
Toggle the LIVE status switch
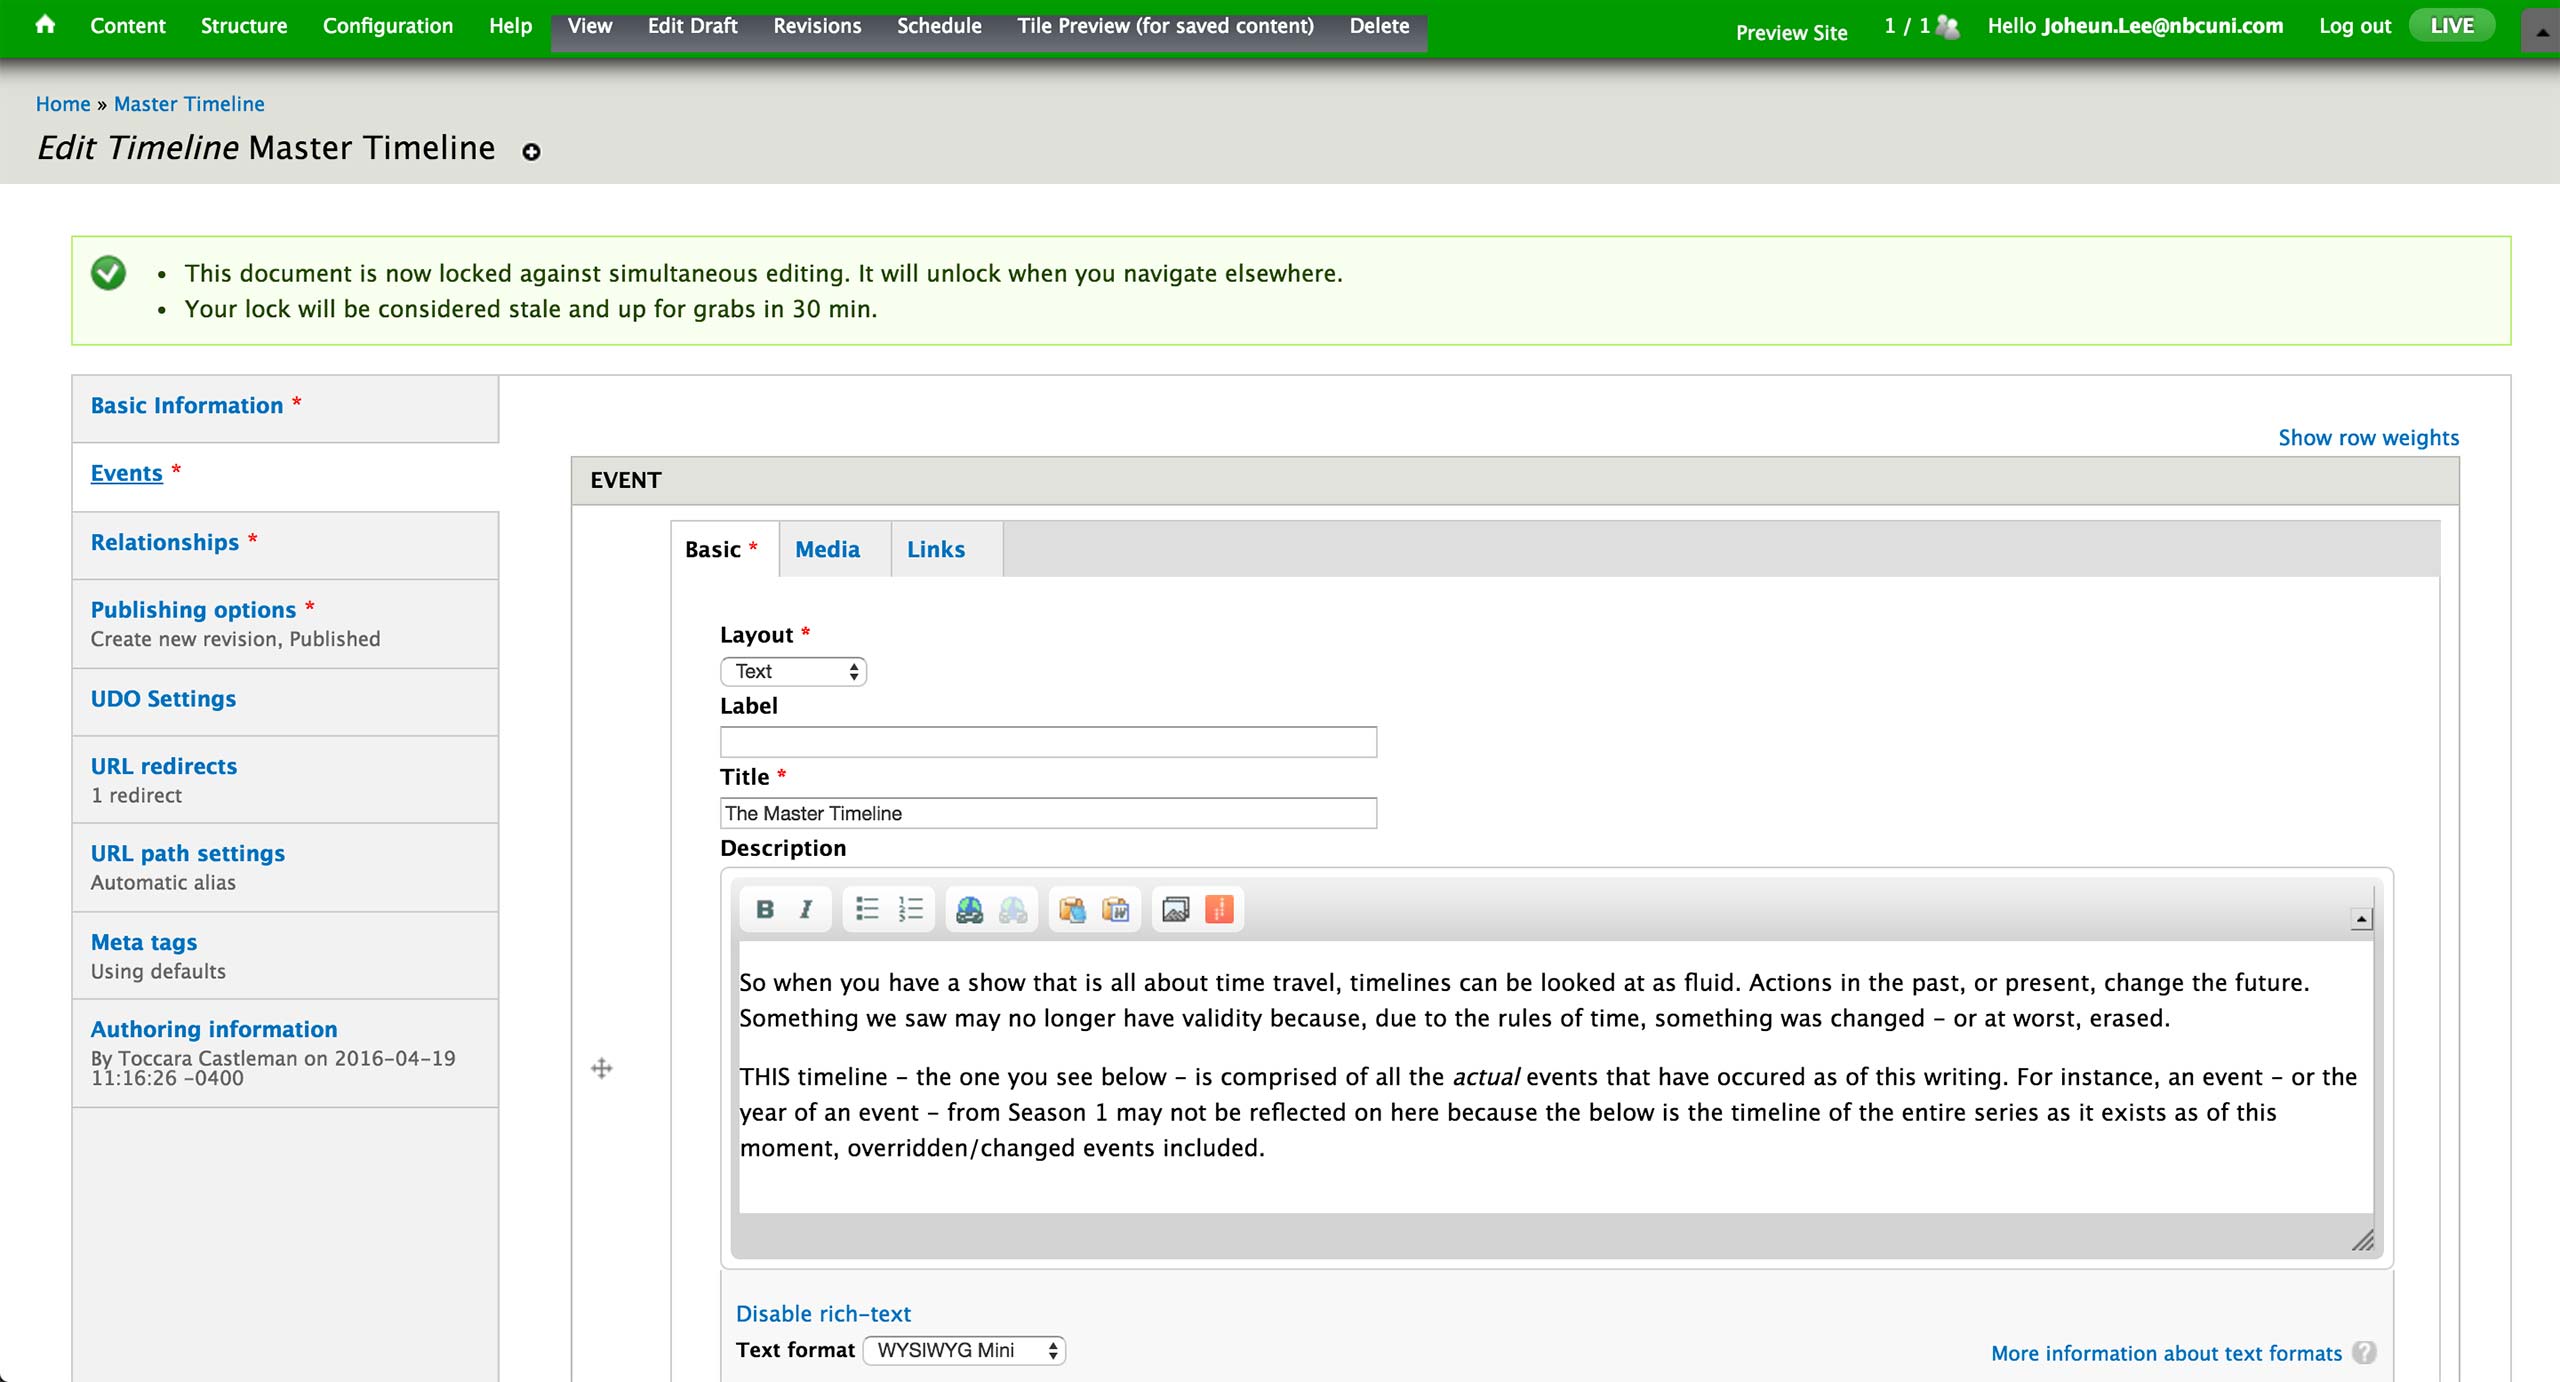(x=2451, y=25)
